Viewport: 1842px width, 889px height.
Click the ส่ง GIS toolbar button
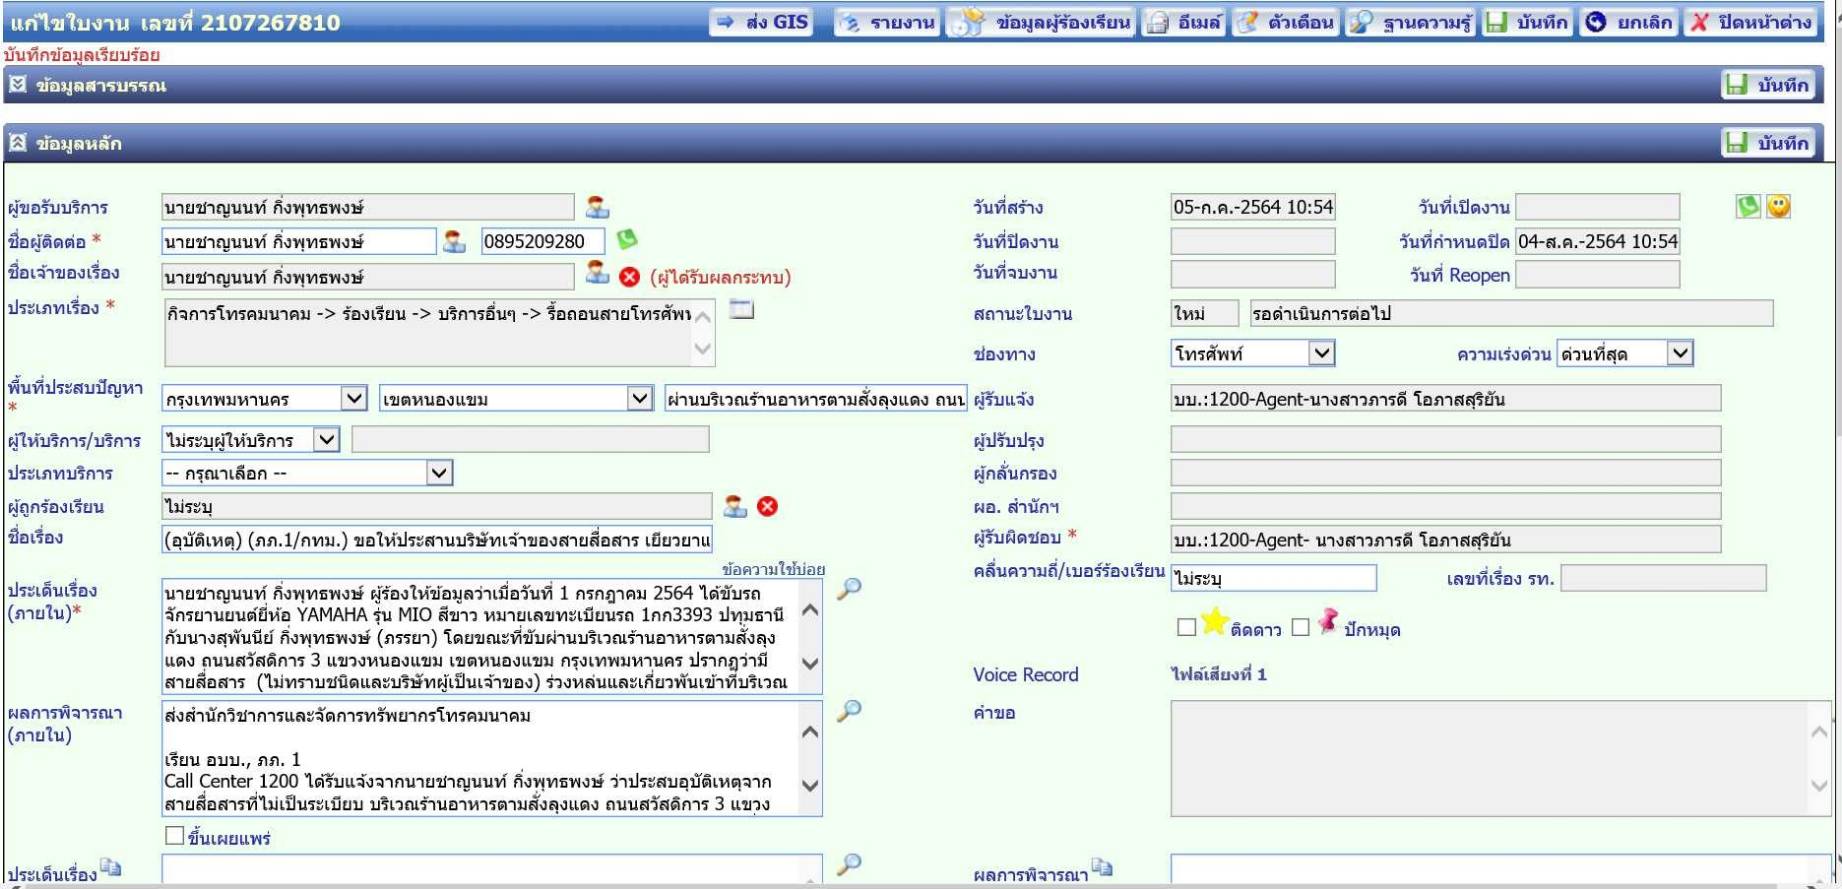[762, 22]
